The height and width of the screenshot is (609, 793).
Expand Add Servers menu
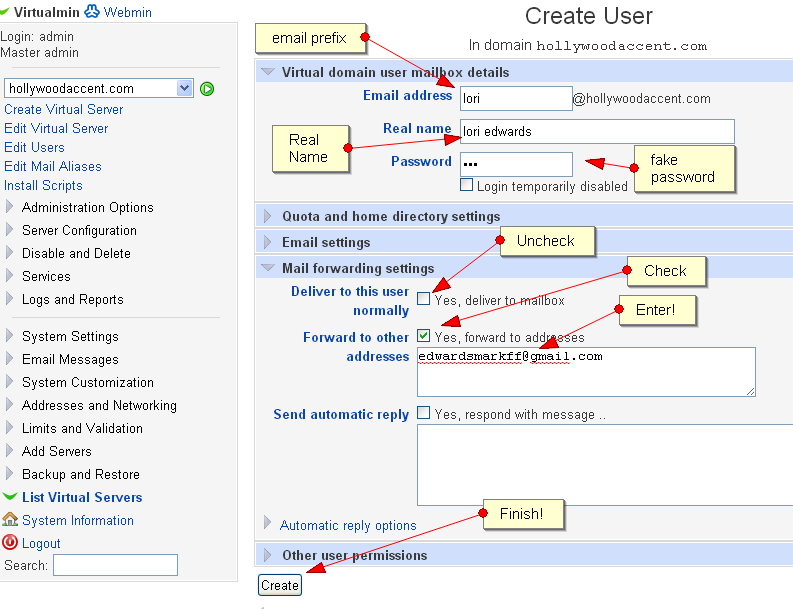[10, 450]
